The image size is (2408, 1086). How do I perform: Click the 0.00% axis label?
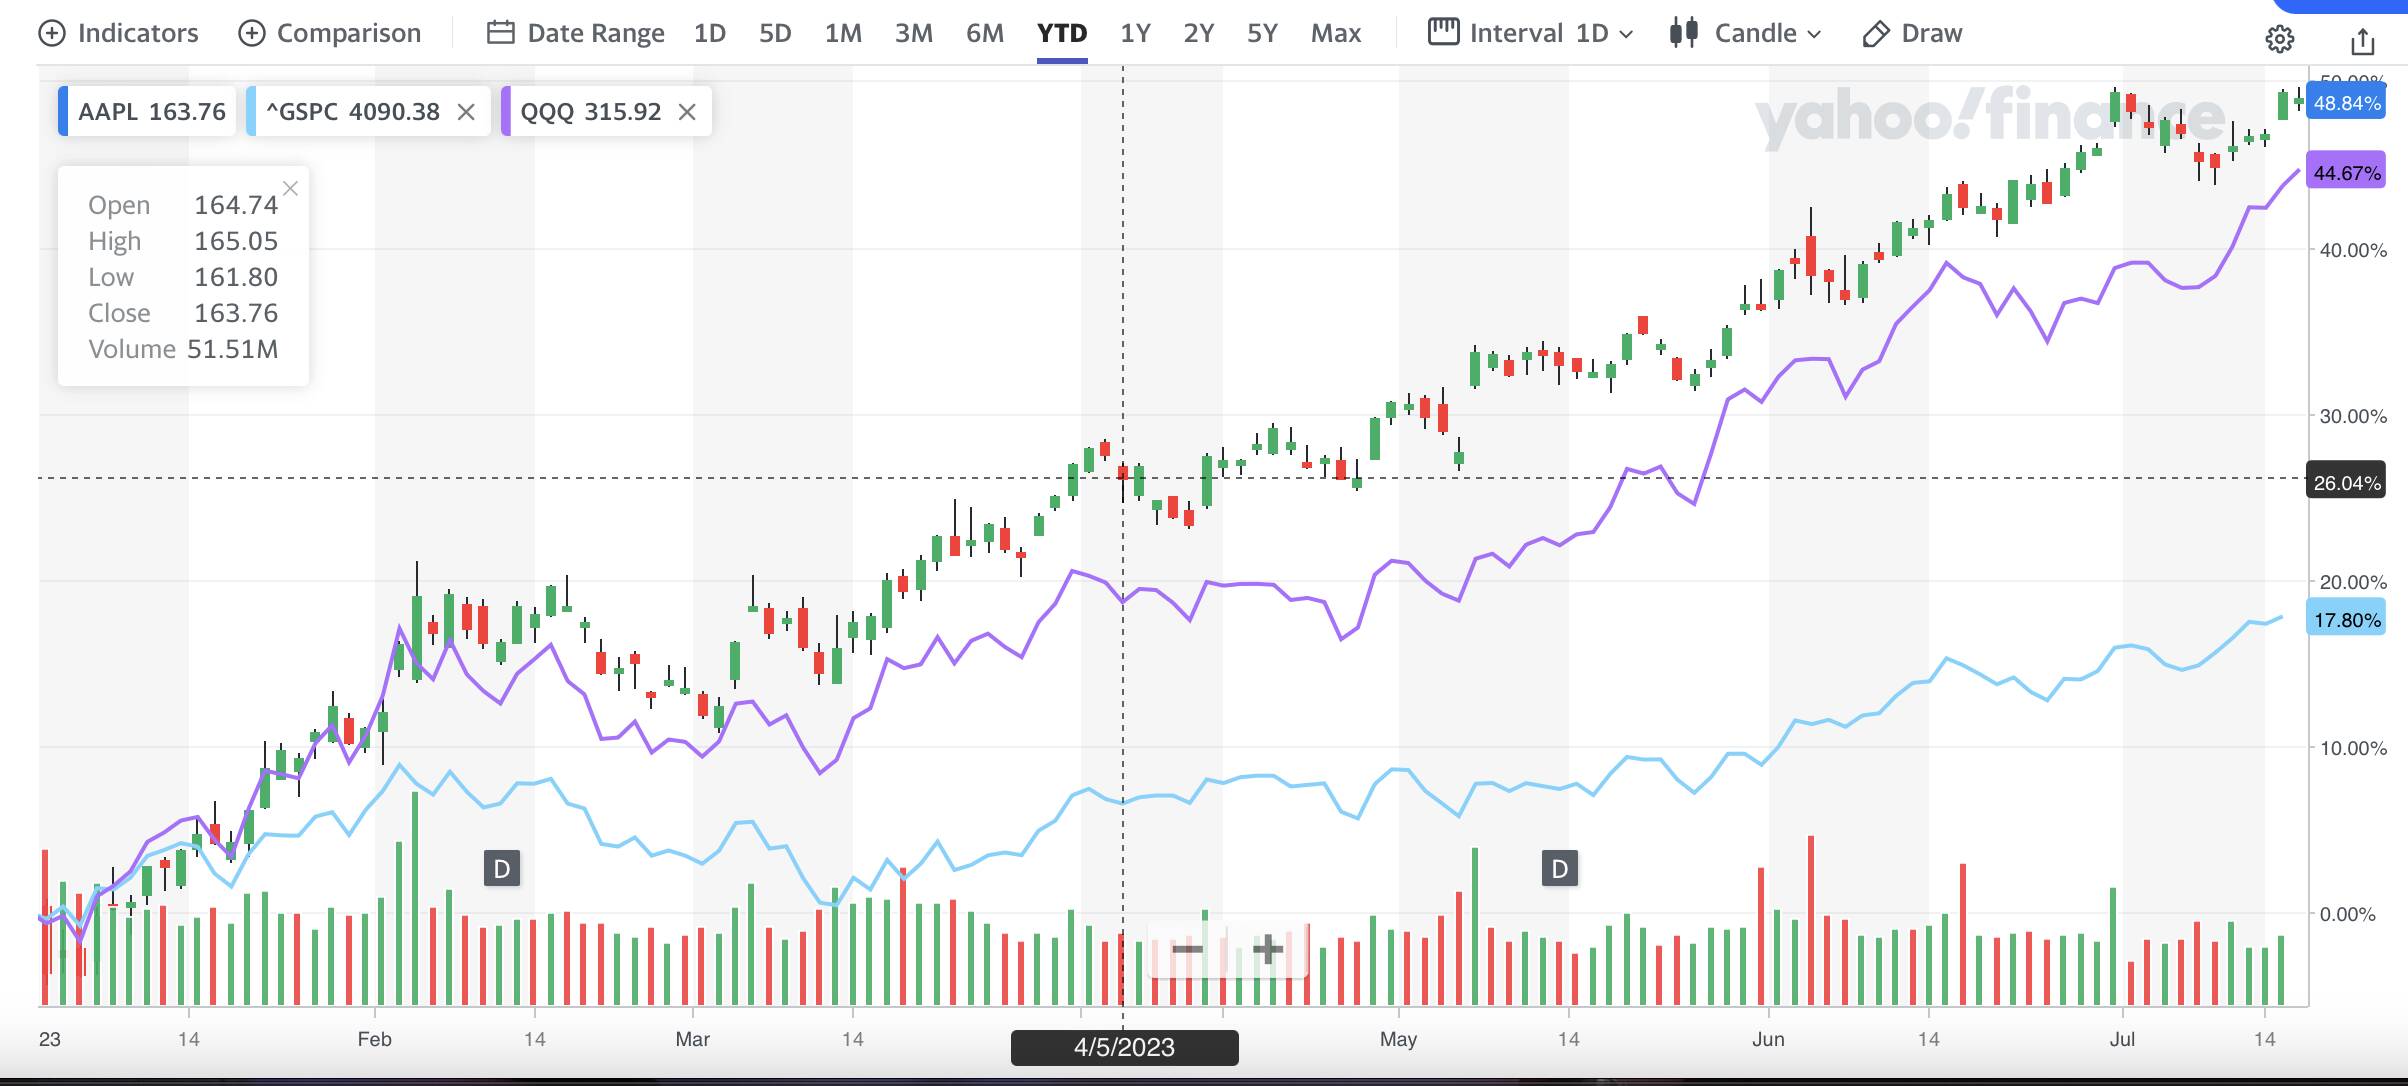click(x=2348, y=914)
